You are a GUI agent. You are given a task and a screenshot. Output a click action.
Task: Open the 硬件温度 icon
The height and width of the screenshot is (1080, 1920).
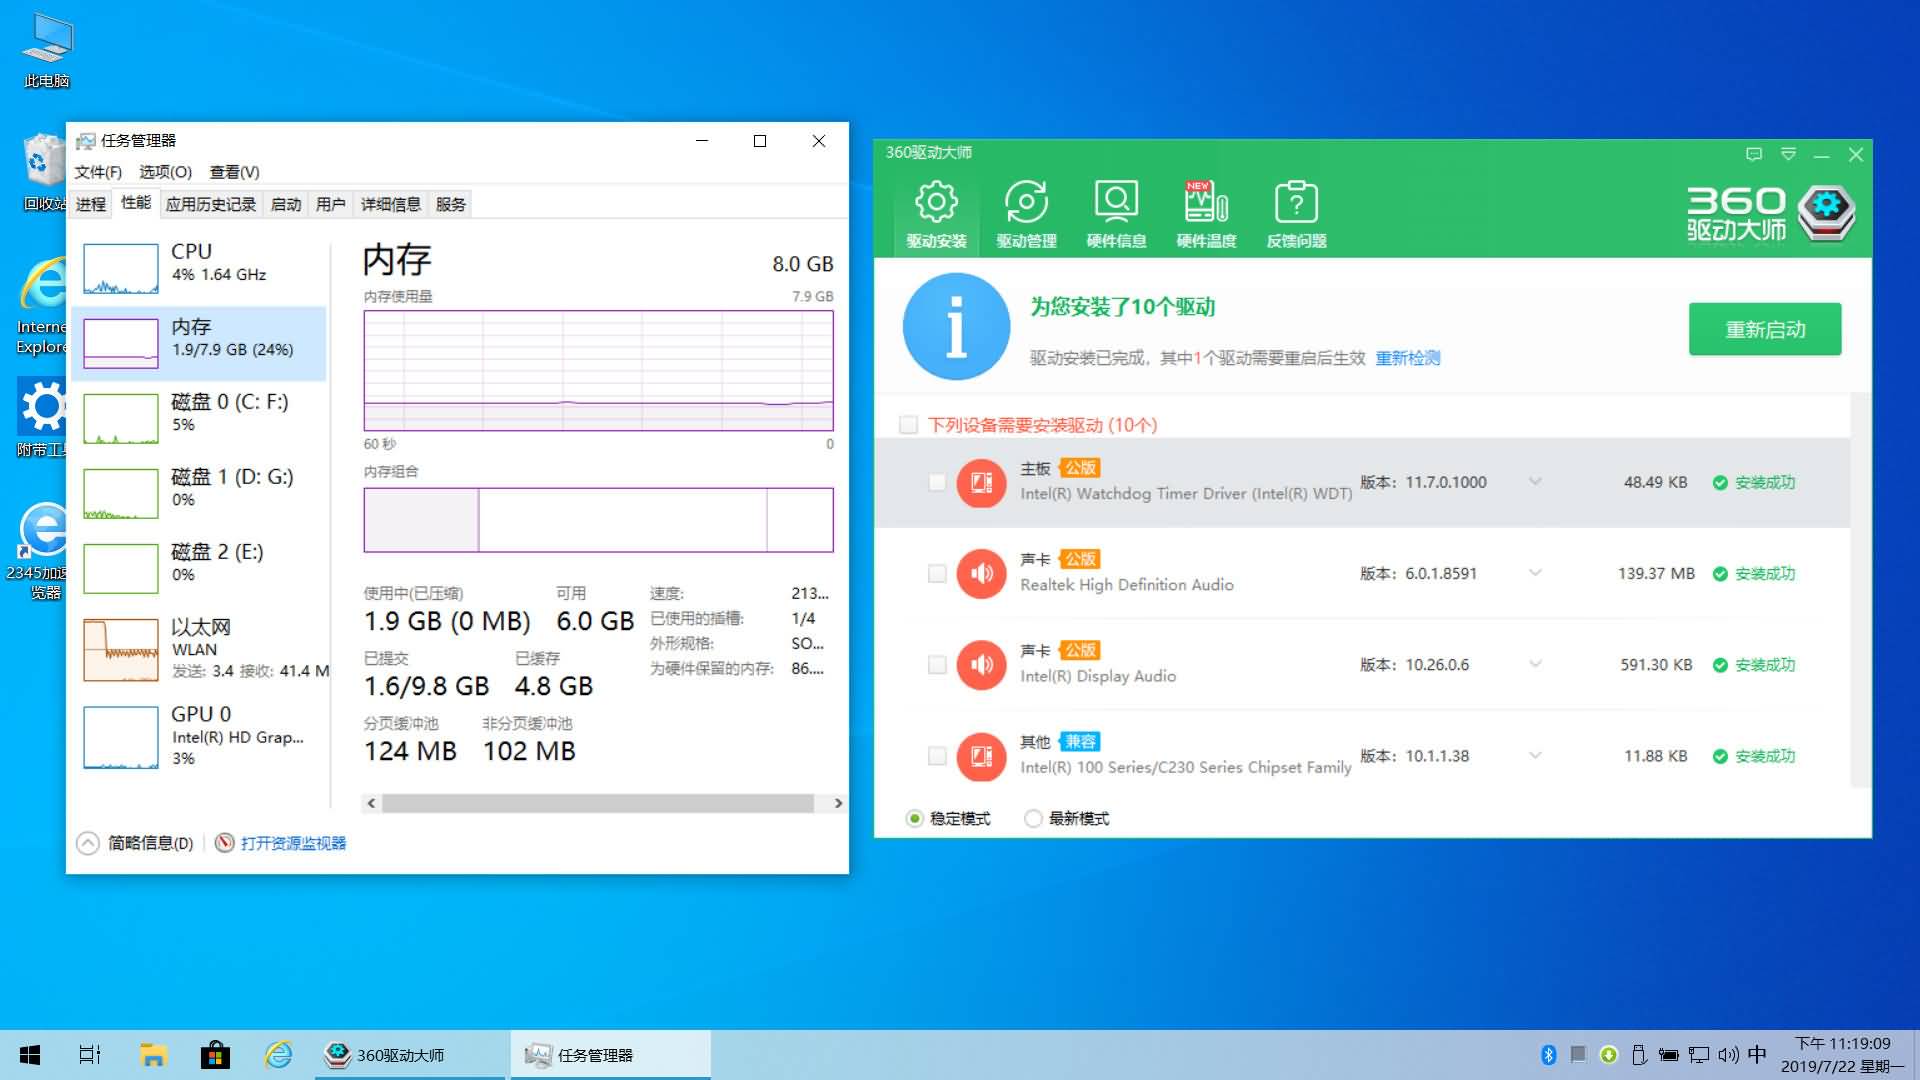coord(1206,214)
